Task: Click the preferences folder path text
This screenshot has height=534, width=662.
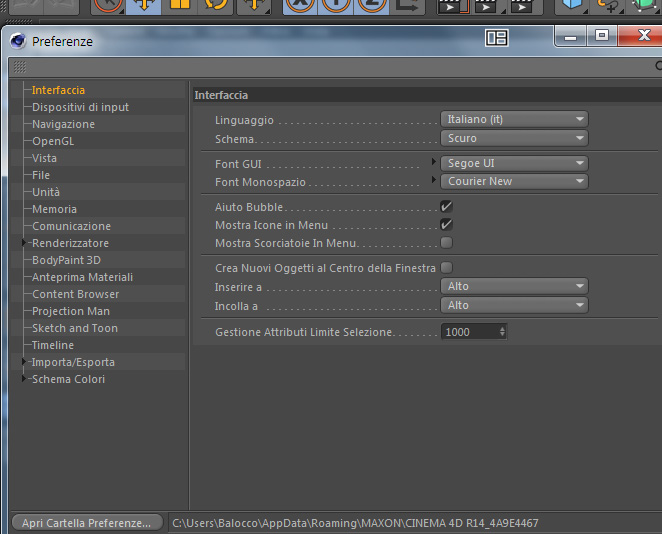Action: click(355, 523)
